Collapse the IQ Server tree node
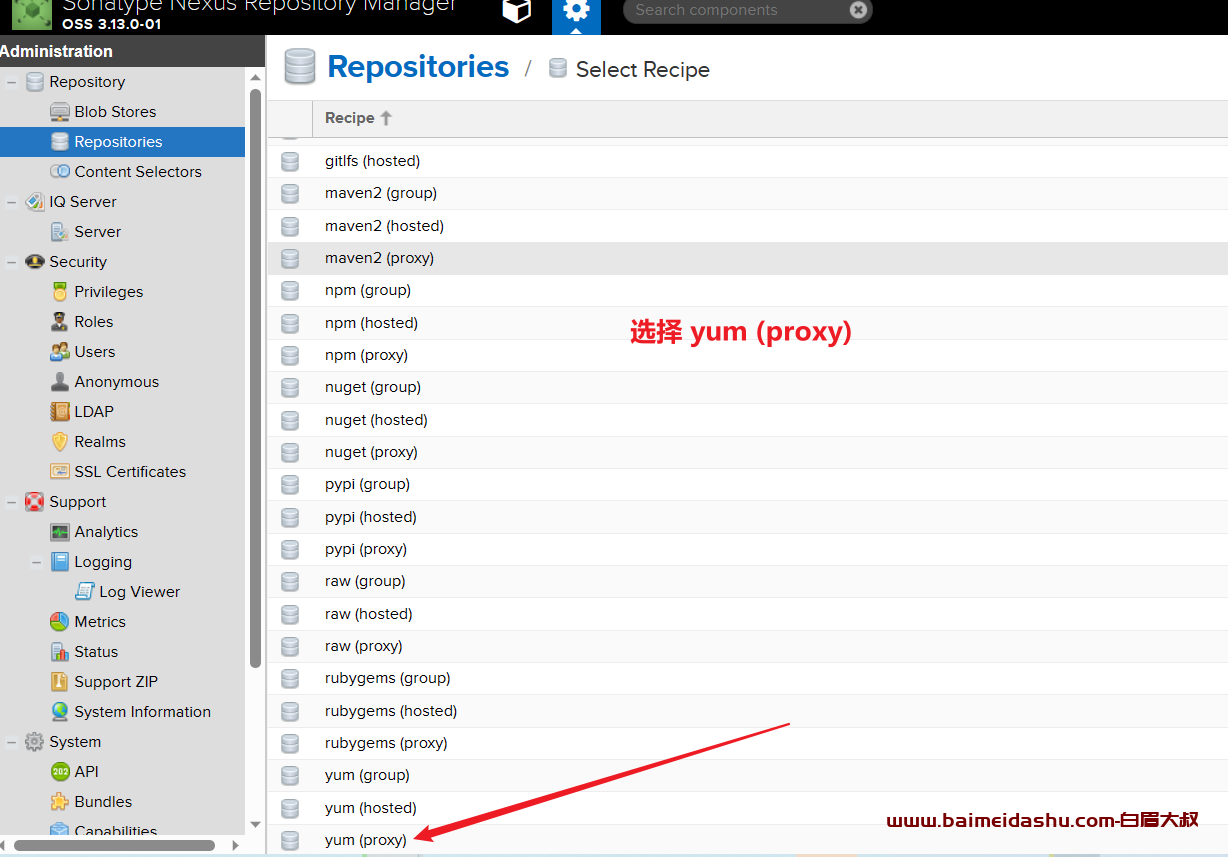1228x857 pixels. (x=12, y=202)
